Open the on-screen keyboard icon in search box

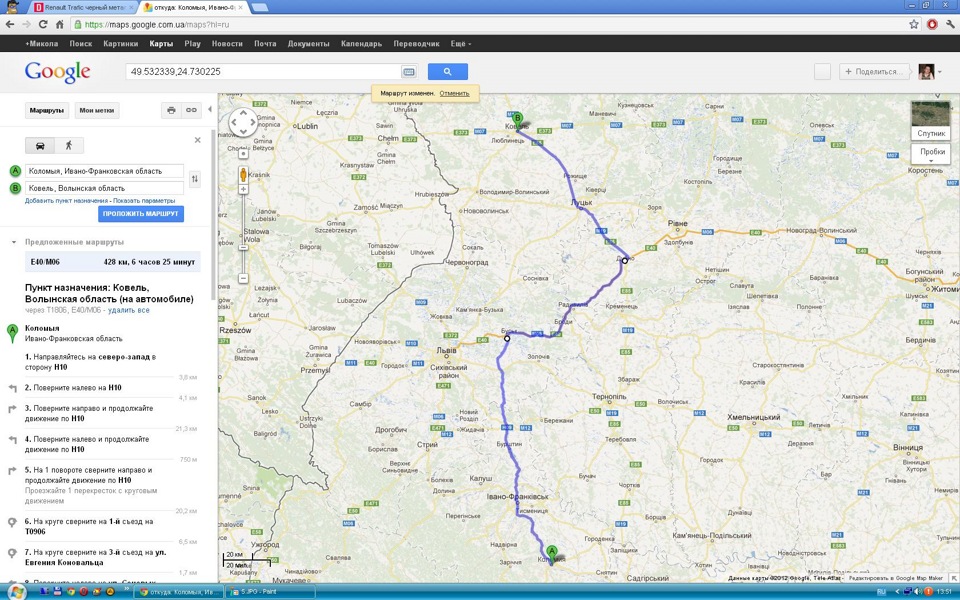(x=408, y=72)
